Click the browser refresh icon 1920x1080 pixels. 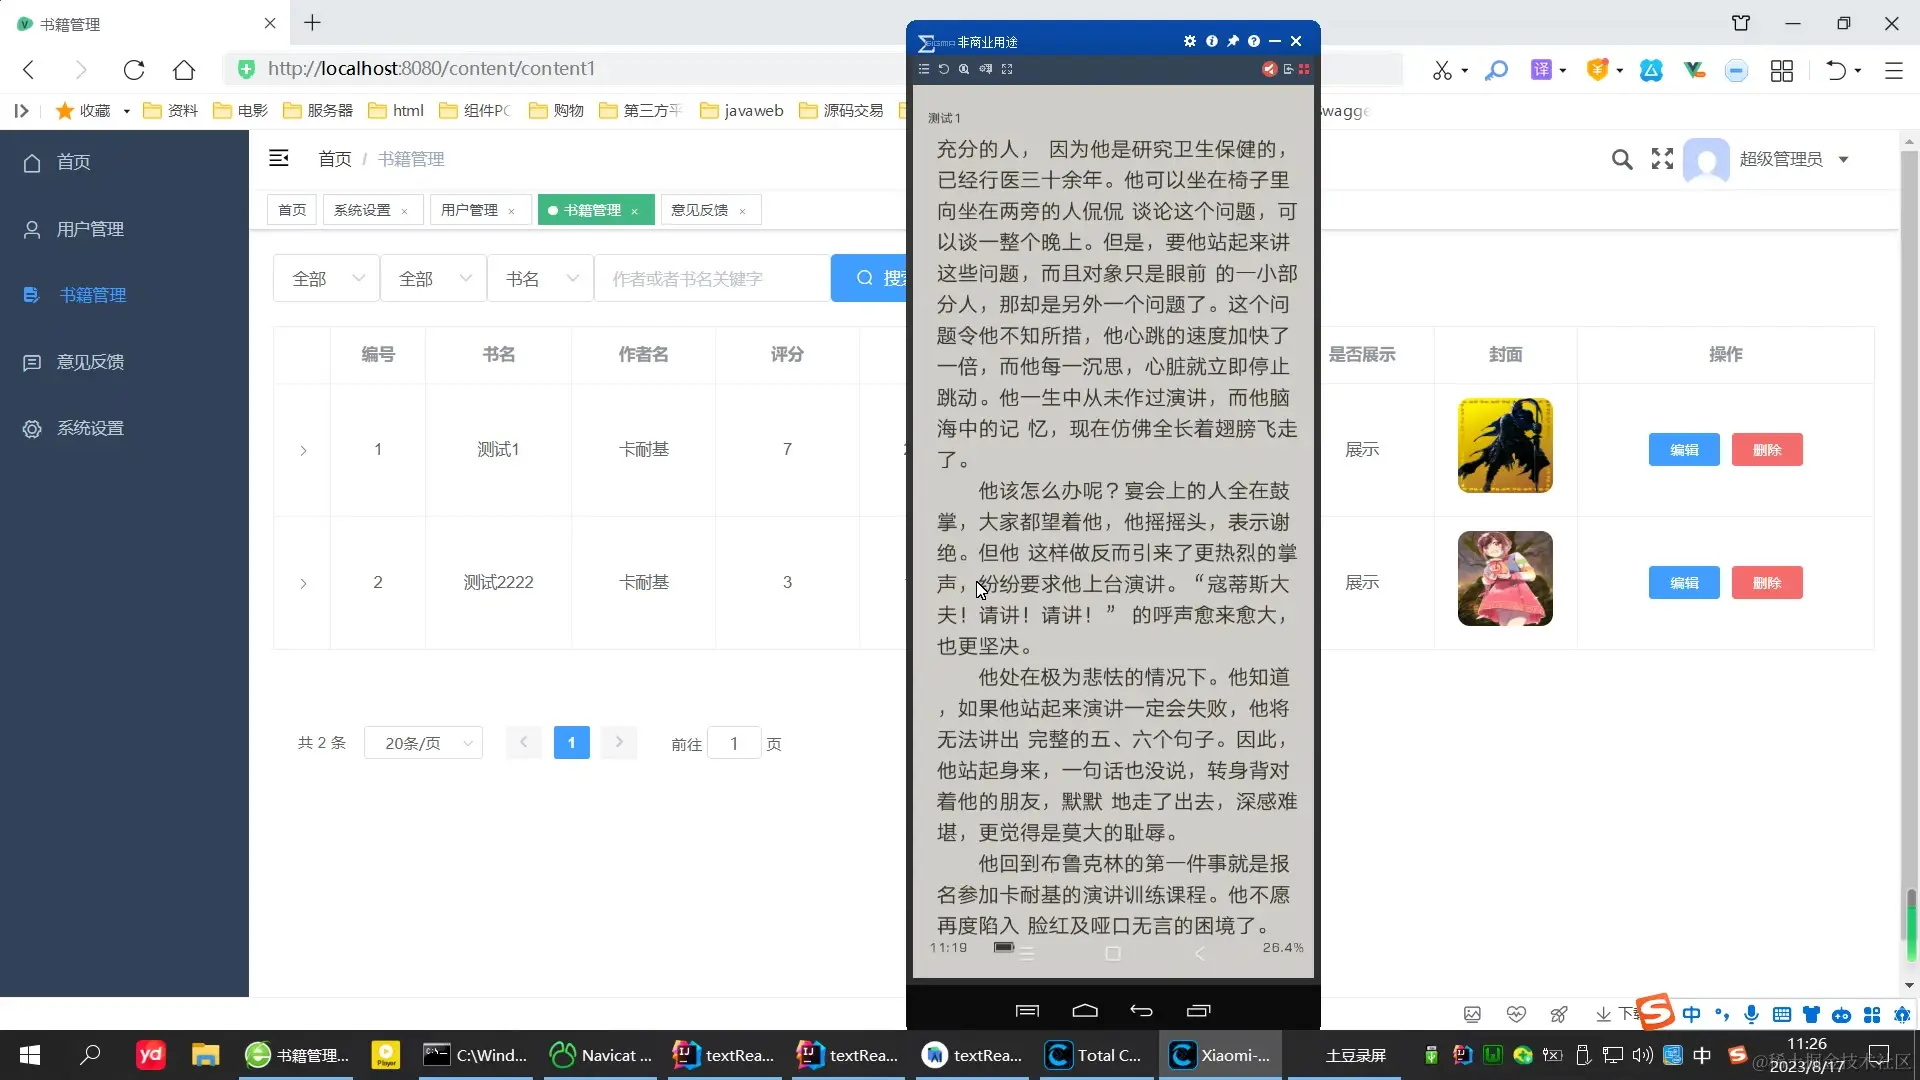point(134,69)
